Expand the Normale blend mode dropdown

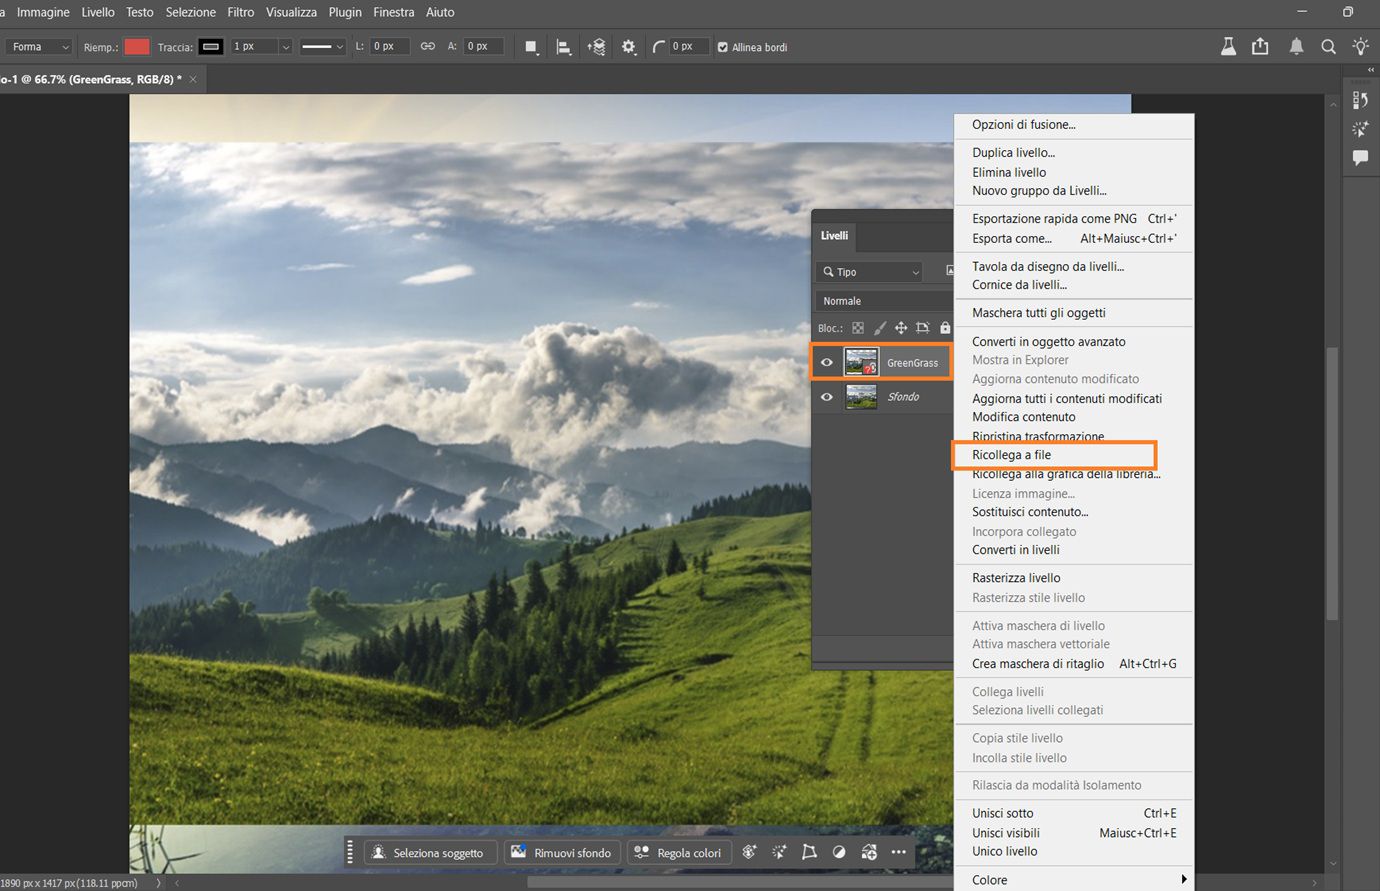(880, 301)
